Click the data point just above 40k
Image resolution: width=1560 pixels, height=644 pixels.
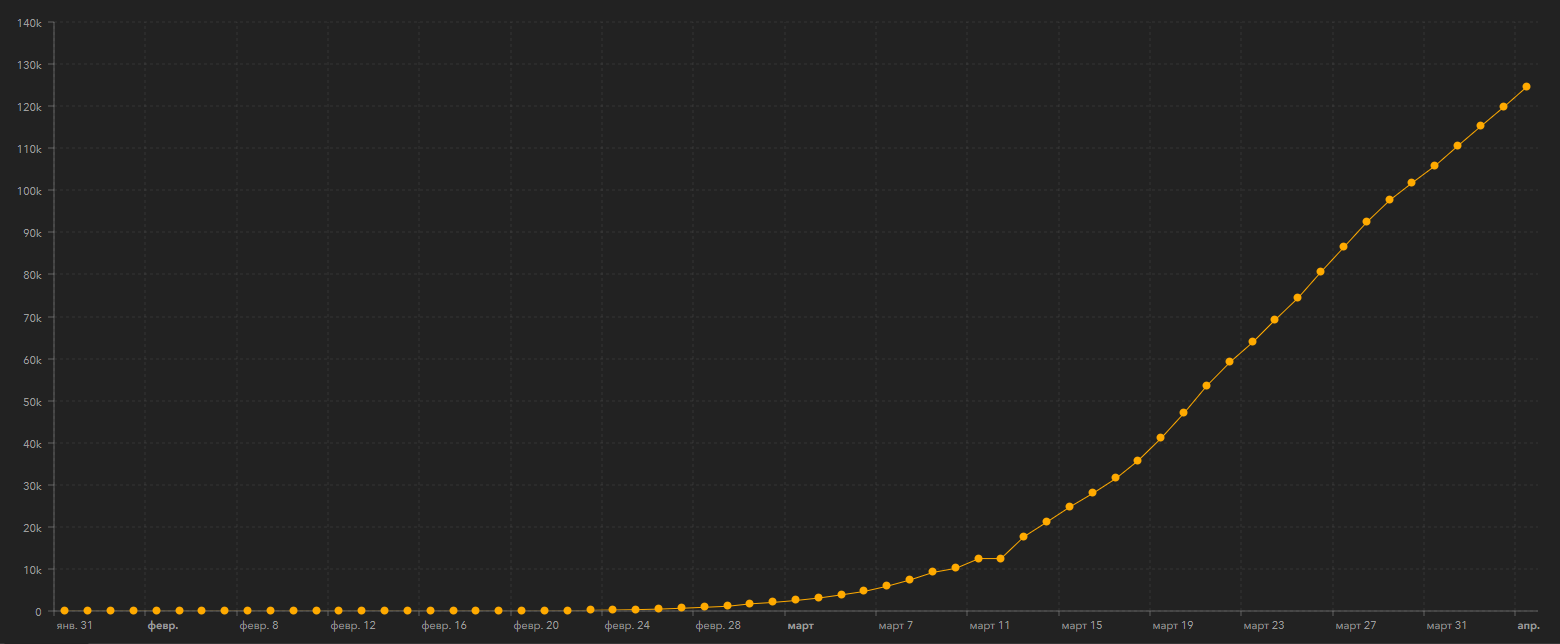pos(1160,438)
